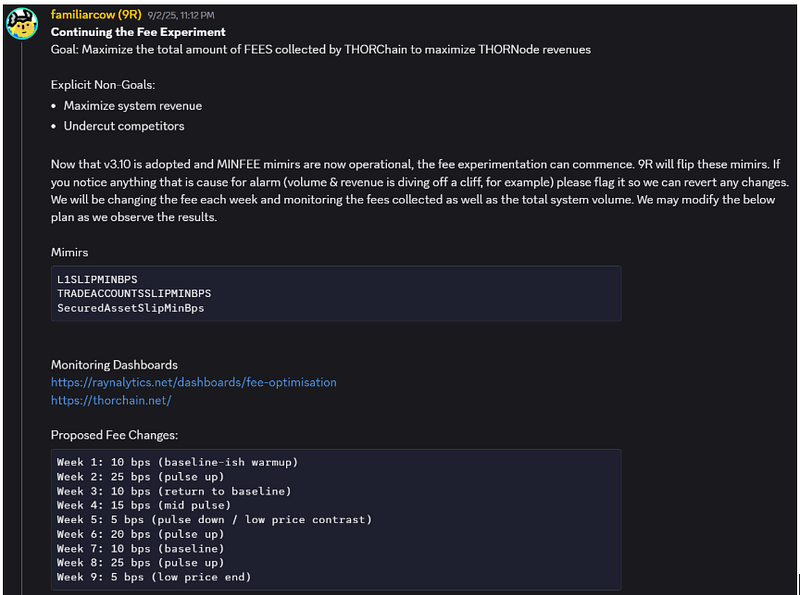The width and height of the screenshot is (800, 595).
Task: Click 'Week 9: 5 bps (low price end)' line
Action: point(154,577)
